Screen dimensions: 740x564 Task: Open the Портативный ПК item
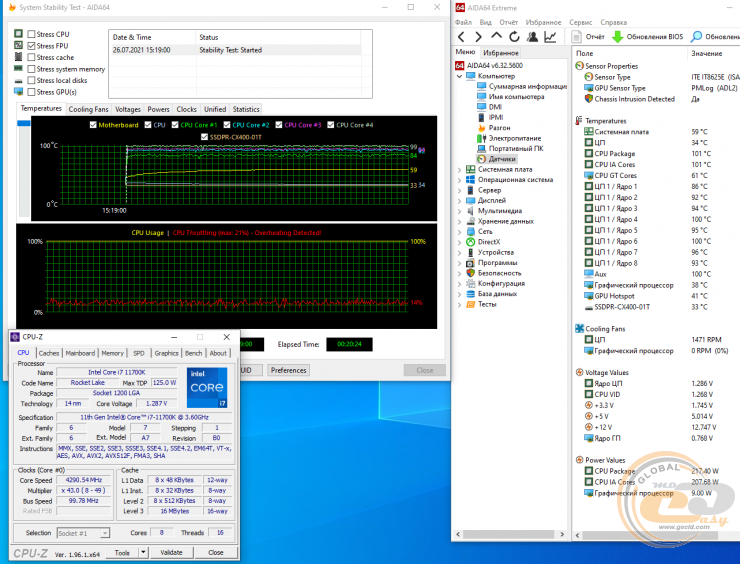click(x=516, y=149)
